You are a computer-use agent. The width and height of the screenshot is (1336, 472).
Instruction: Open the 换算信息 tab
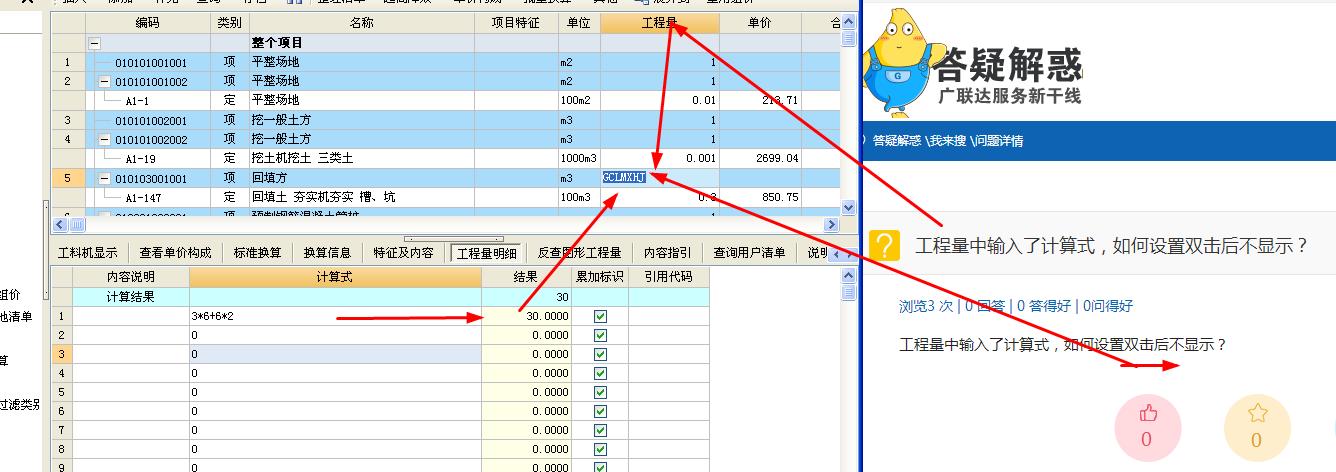pos(327,253)
